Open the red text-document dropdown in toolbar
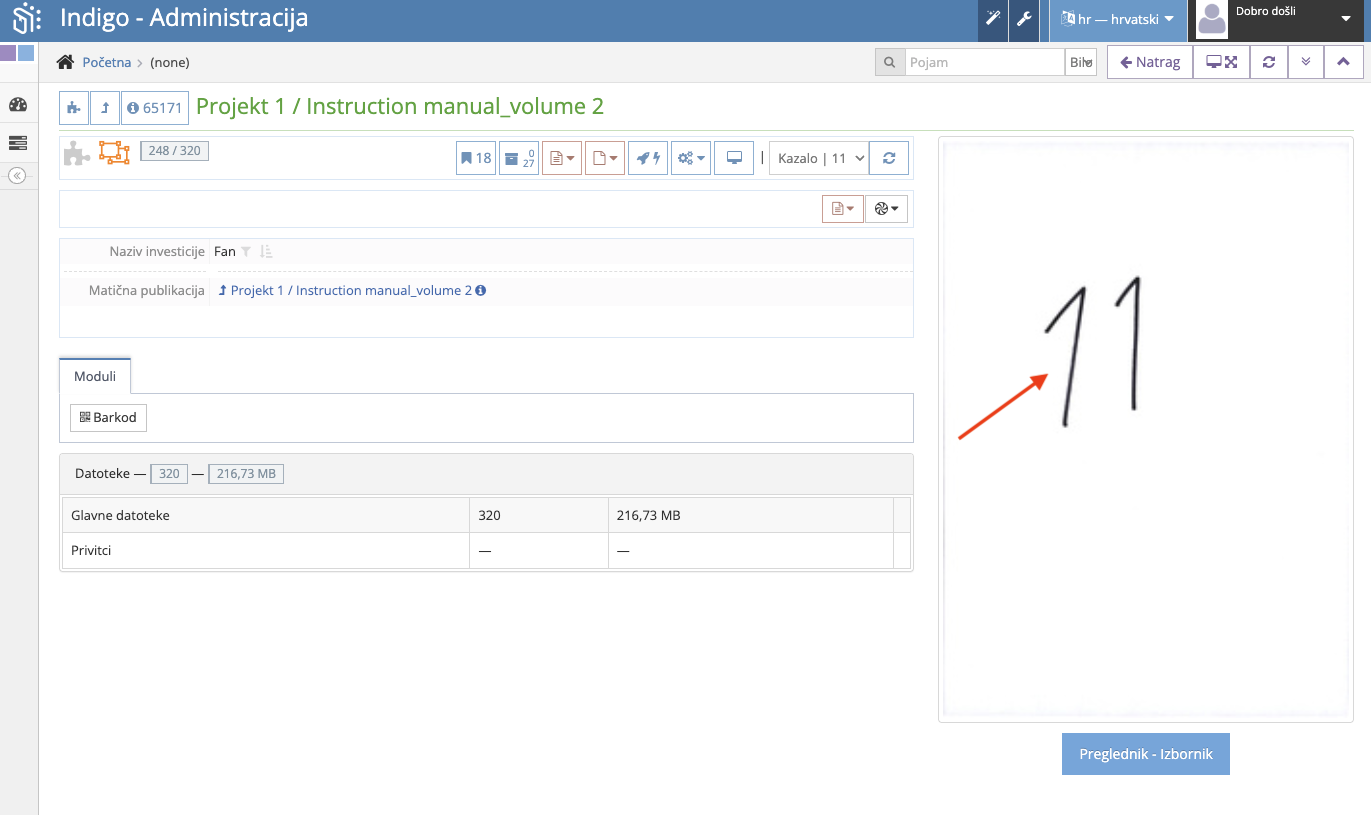Viewport: 1371px width, 815px height. point(562,158)
